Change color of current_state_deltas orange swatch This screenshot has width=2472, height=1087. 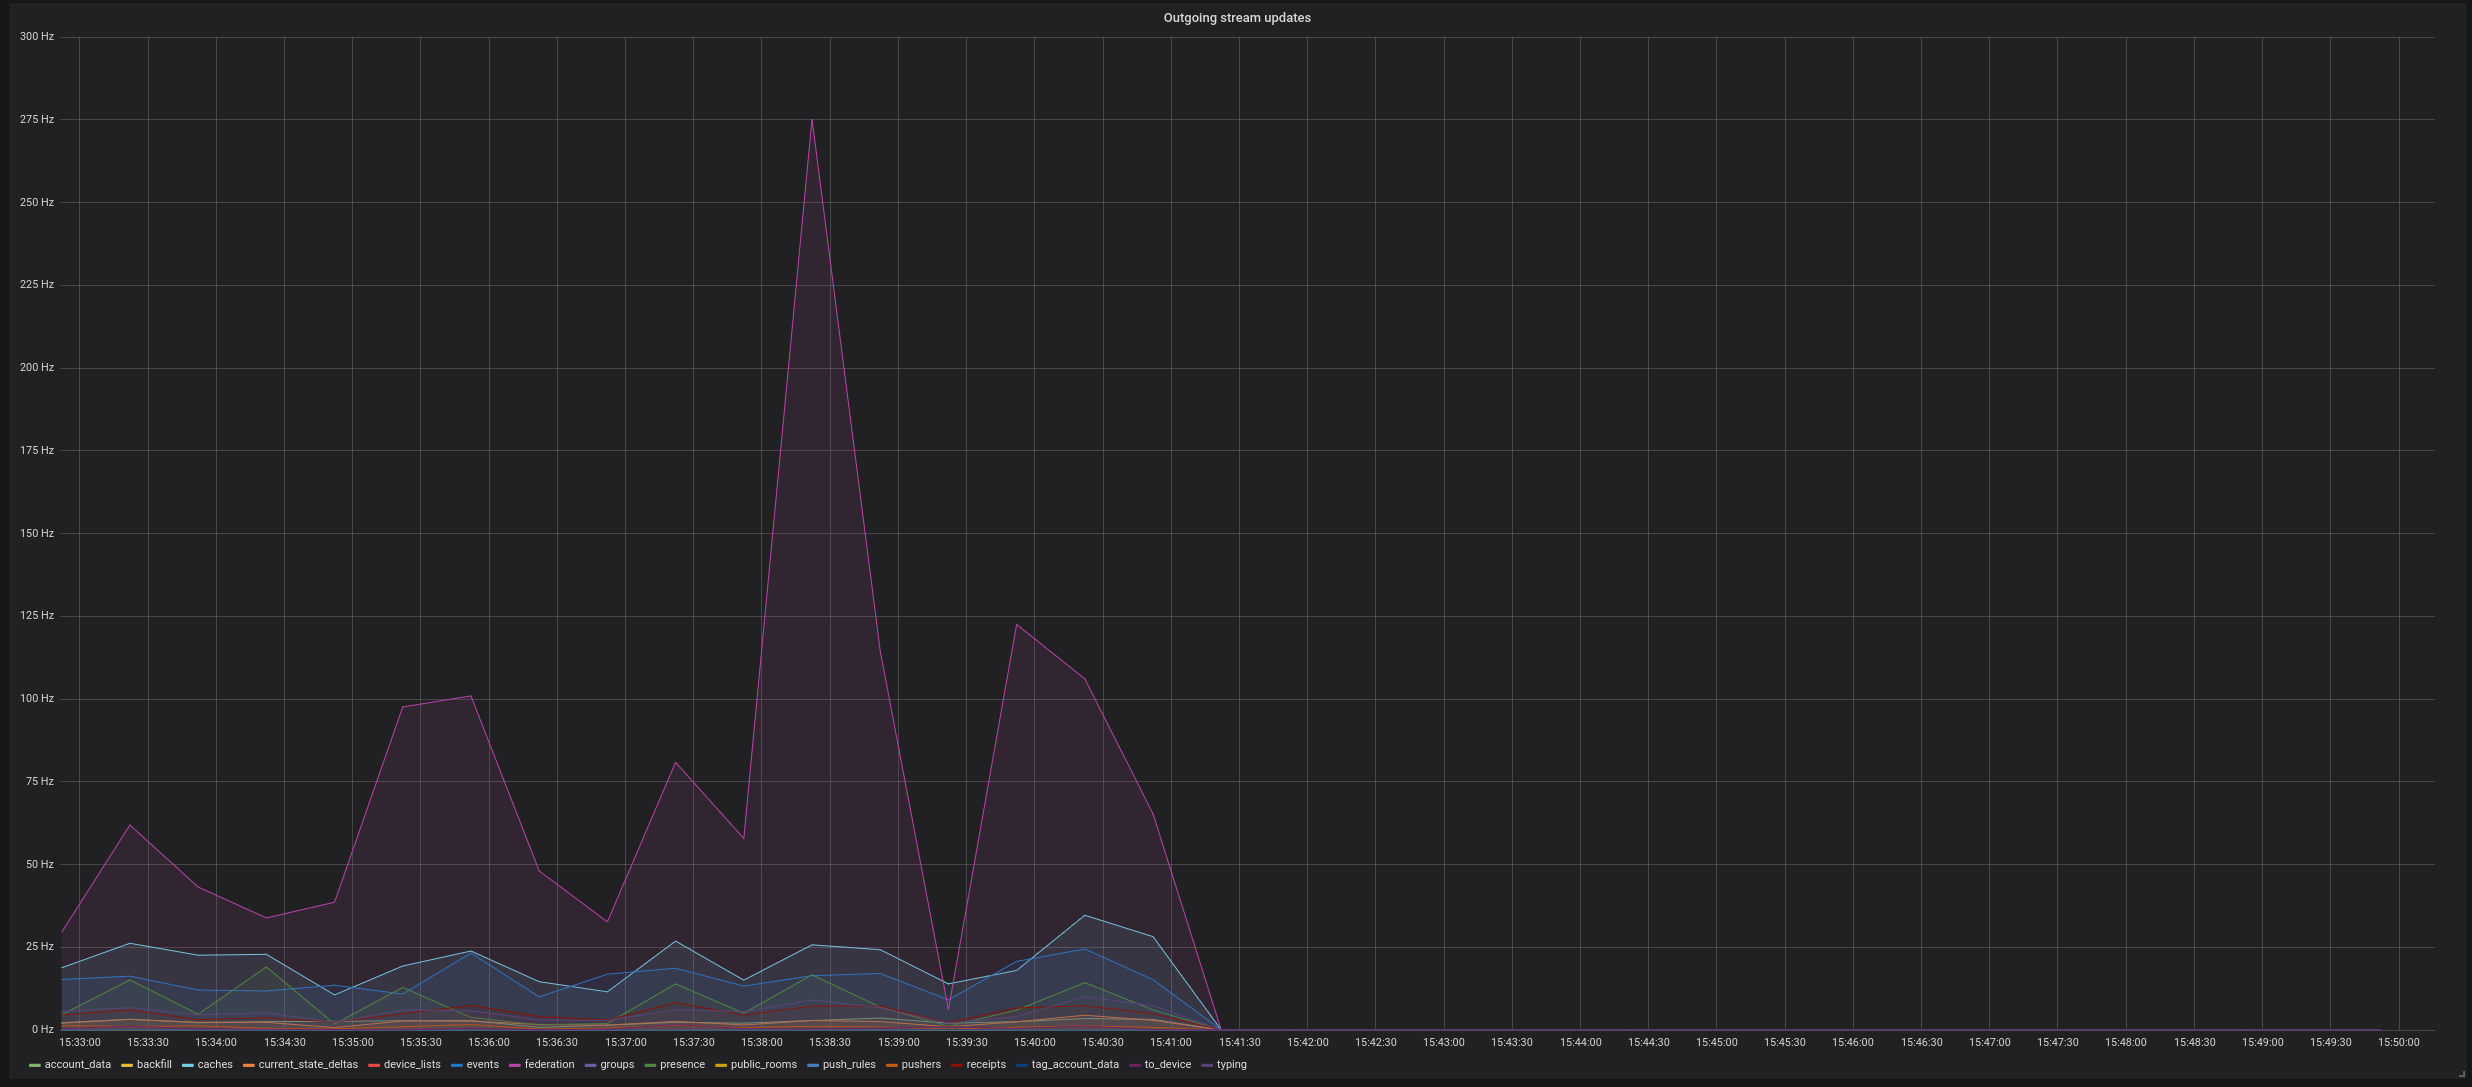pyautogui.click(x=248, y=1065)
